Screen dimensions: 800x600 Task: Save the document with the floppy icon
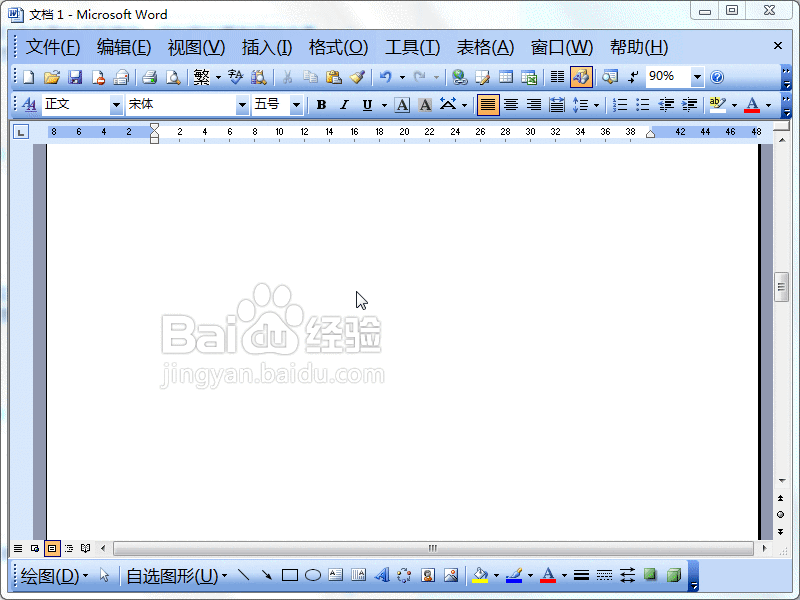(x=75, y=77)
